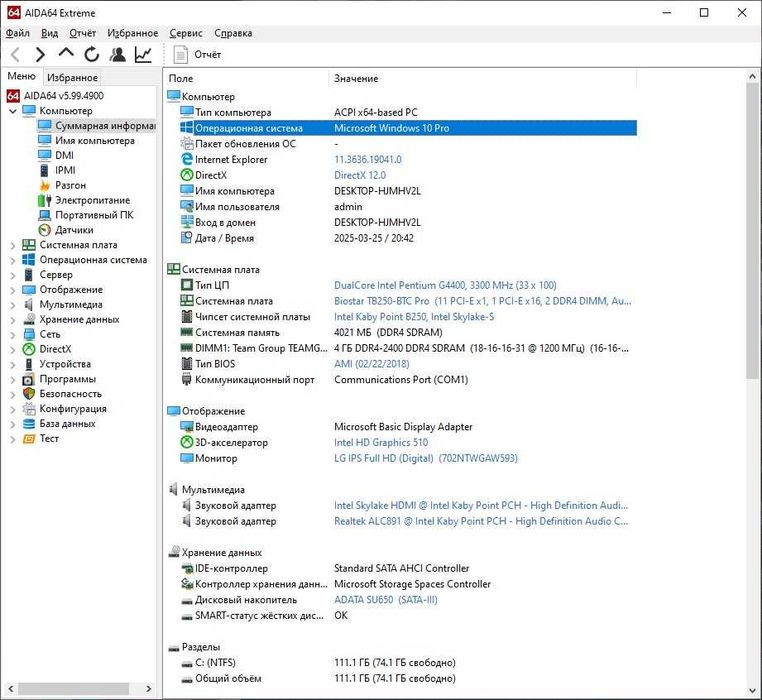Open the graph chart toolbar icon

click(143, 54)
